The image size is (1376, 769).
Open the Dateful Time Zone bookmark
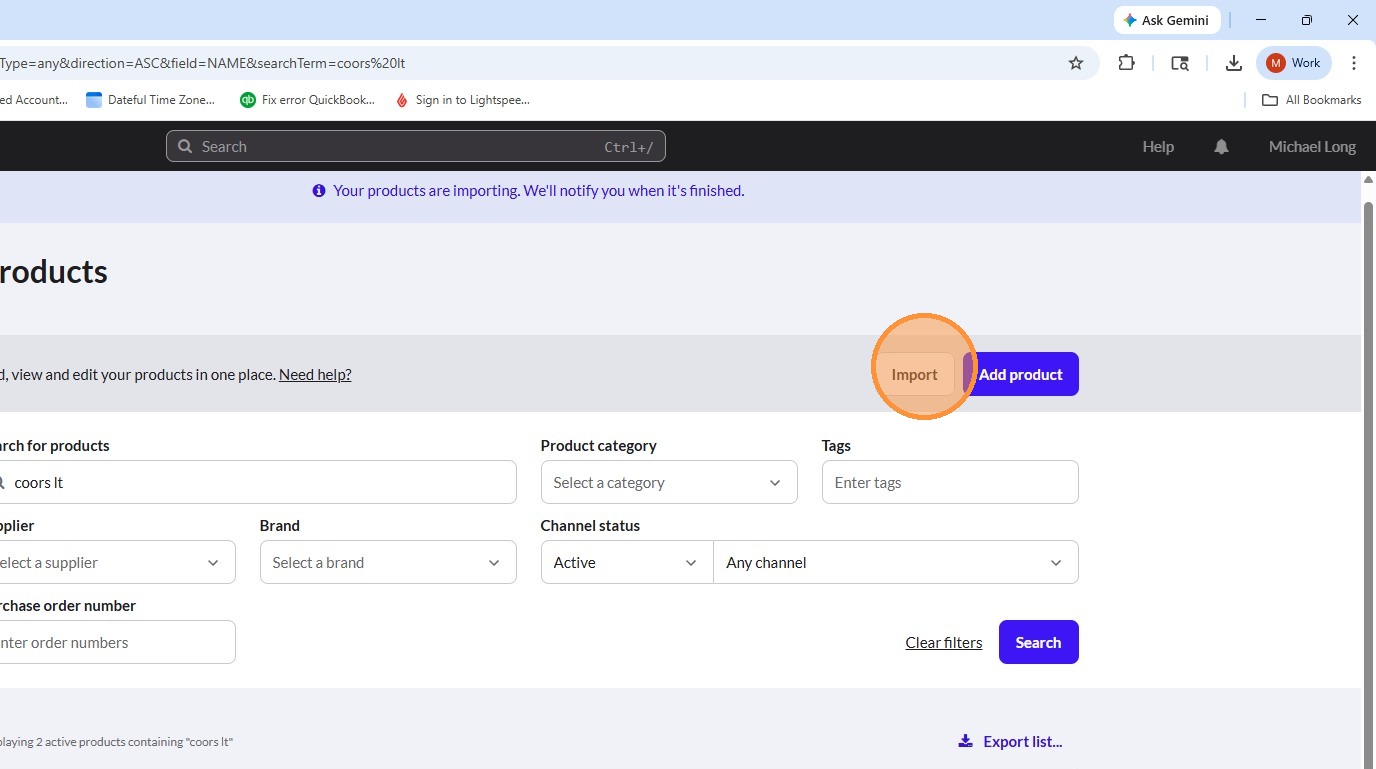(150, 100)
